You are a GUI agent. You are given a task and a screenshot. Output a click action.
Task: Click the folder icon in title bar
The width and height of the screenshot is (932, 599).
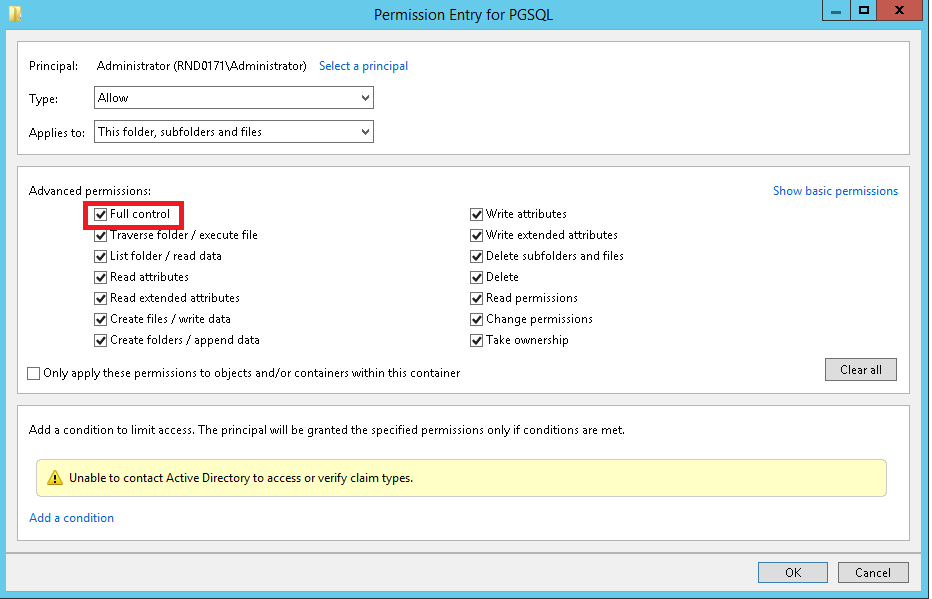15,14
